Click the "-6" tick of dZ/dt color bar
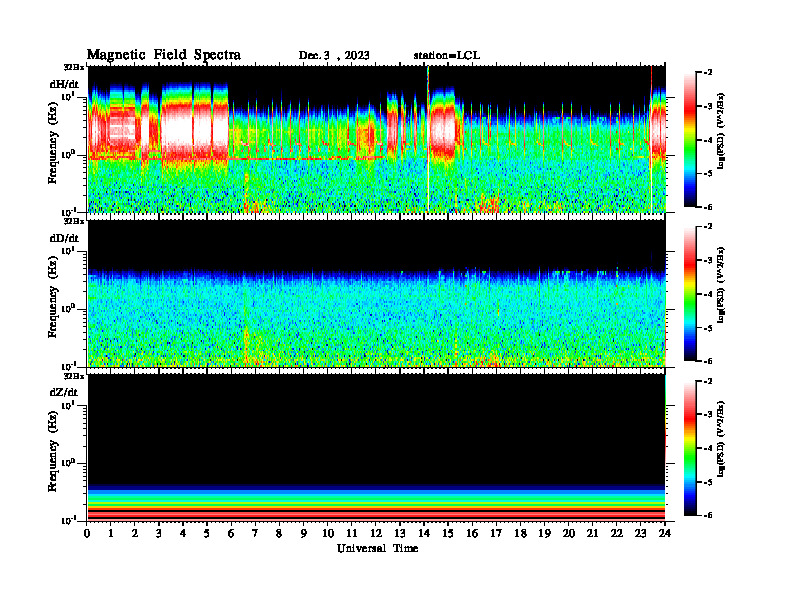Image resolution: width=792 pixels, height=612 pixels. [x=708, y=515]
